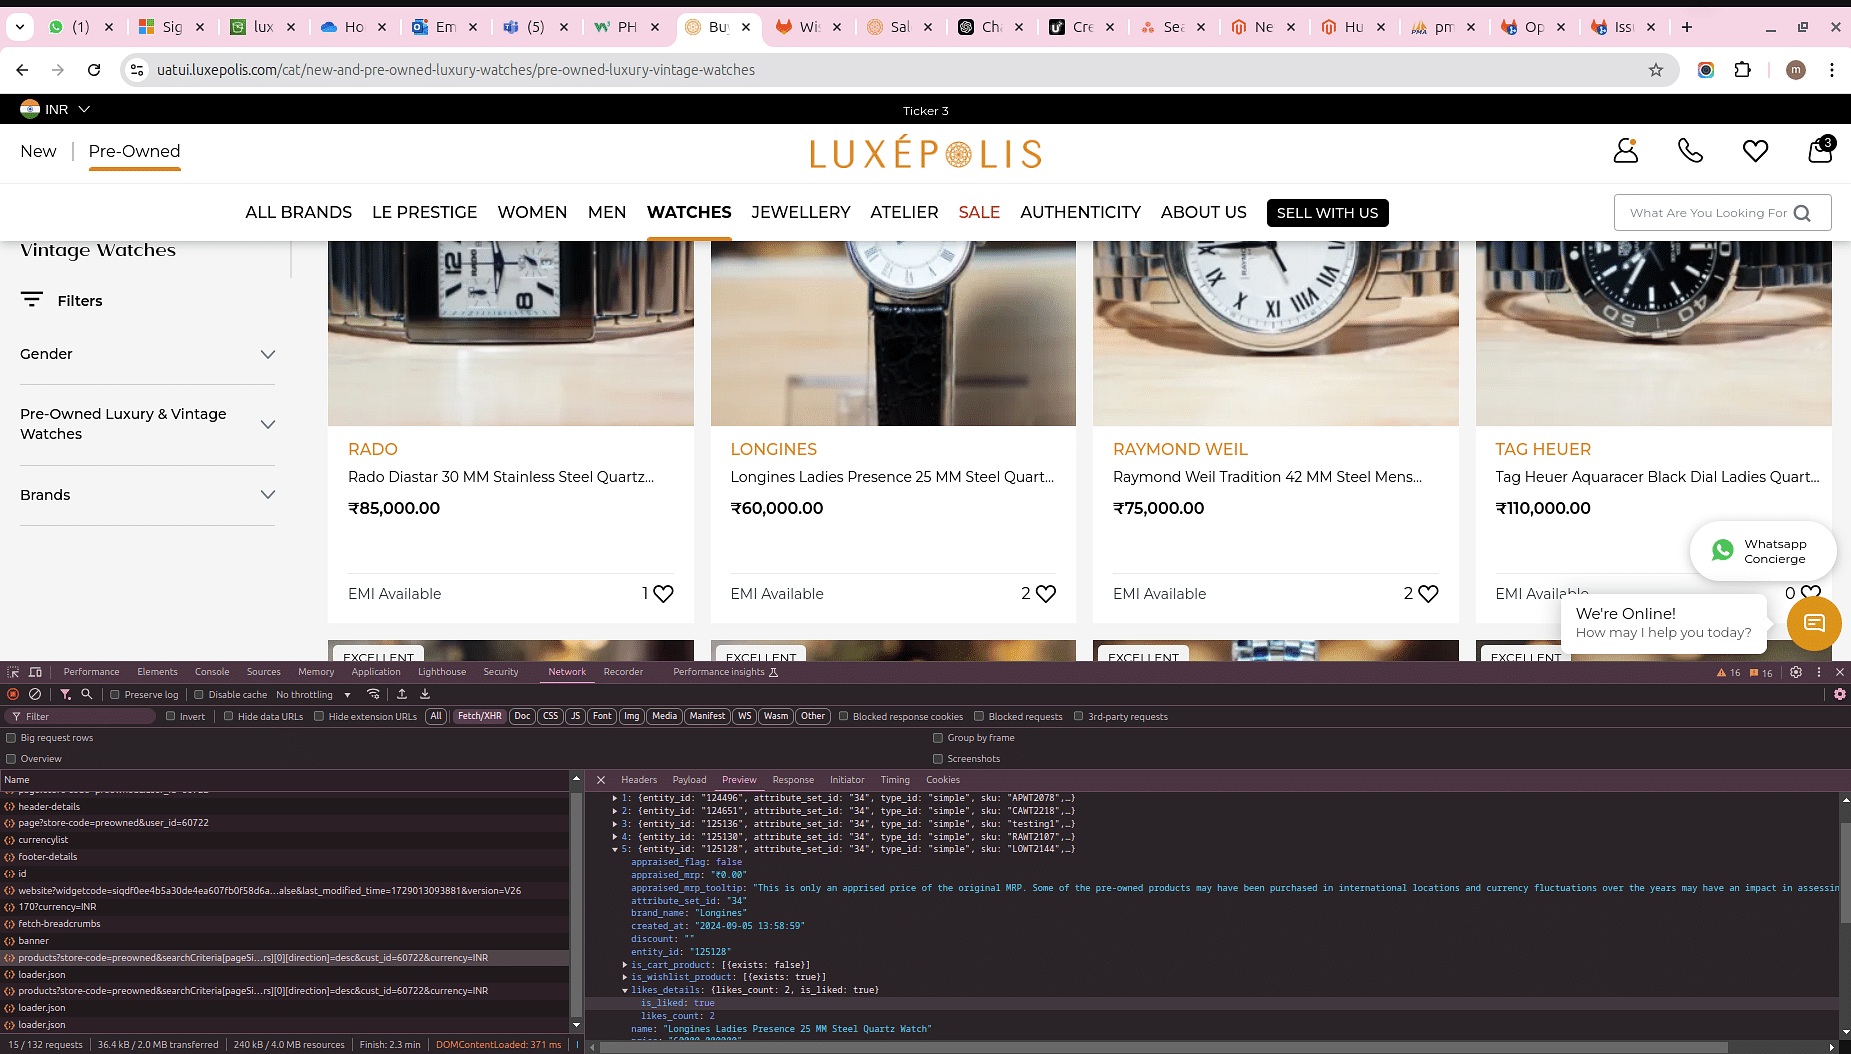
Task: Check 3rd-party requests
Action: click(x=1079, y=716)
